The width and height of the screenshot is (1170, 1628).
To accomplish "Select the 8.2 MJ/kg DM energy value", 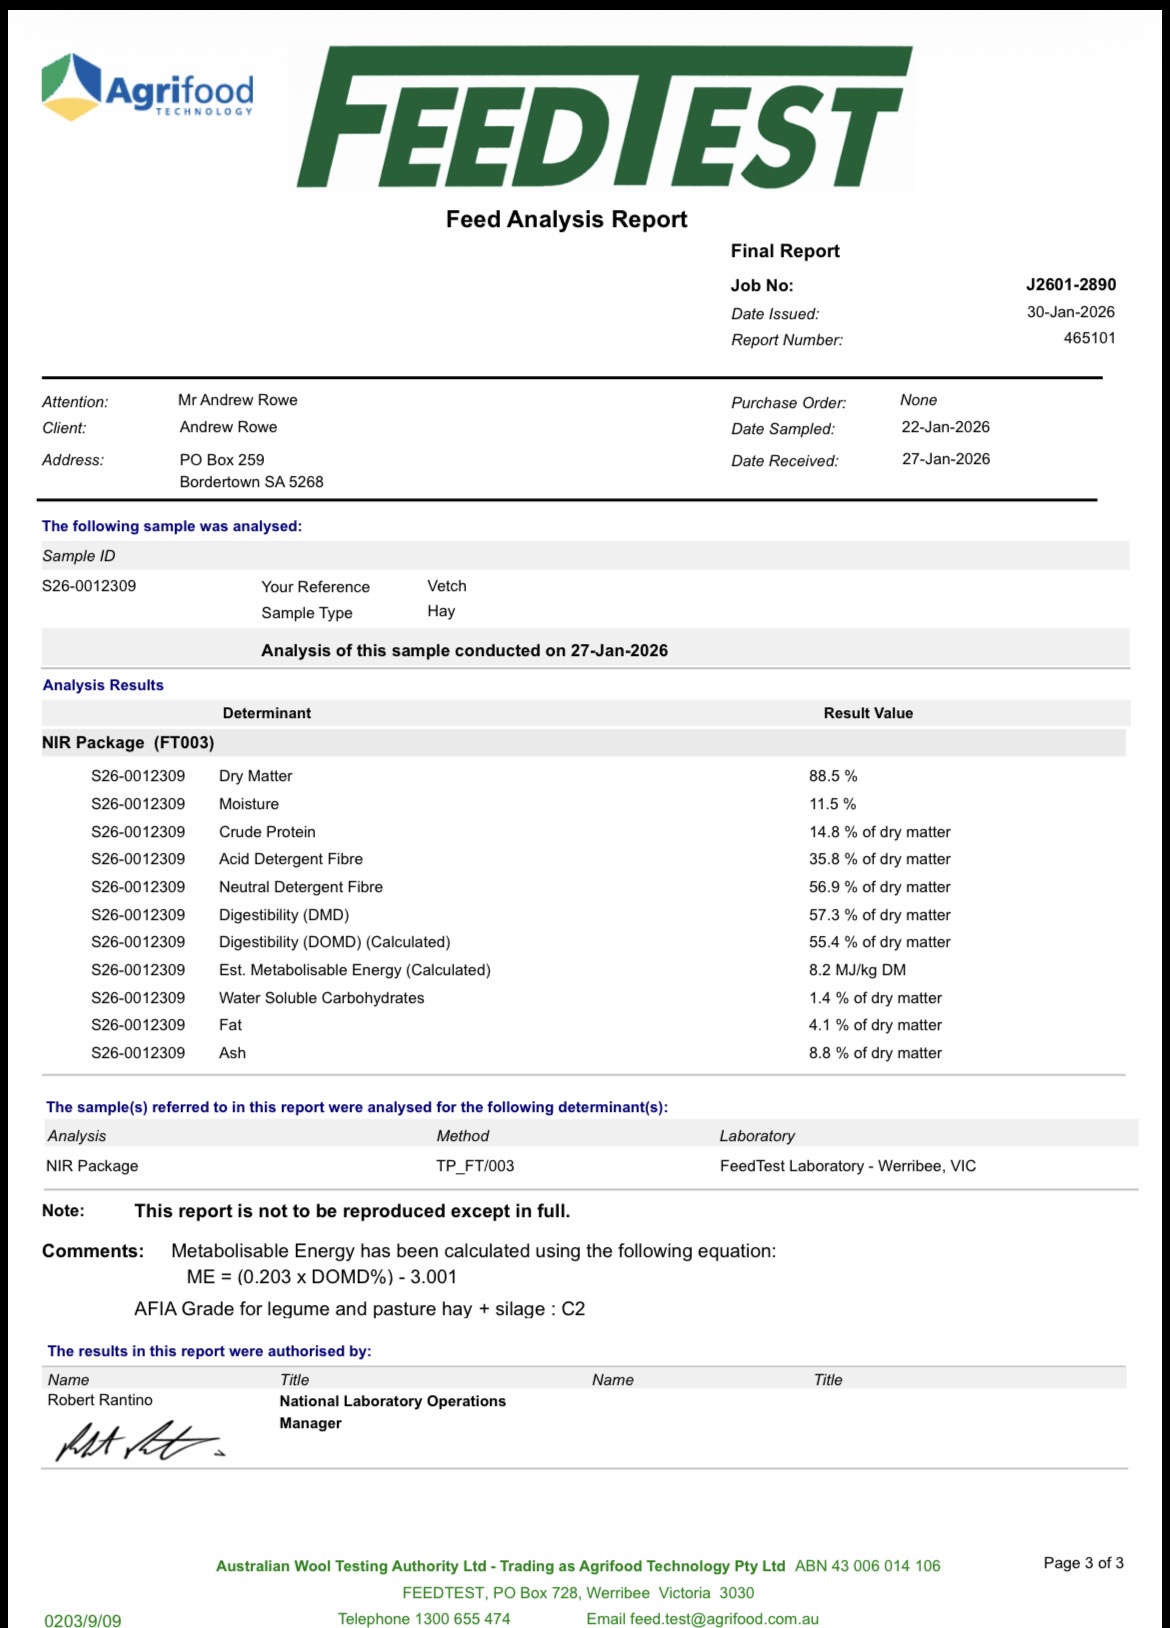I will [858, 970].
